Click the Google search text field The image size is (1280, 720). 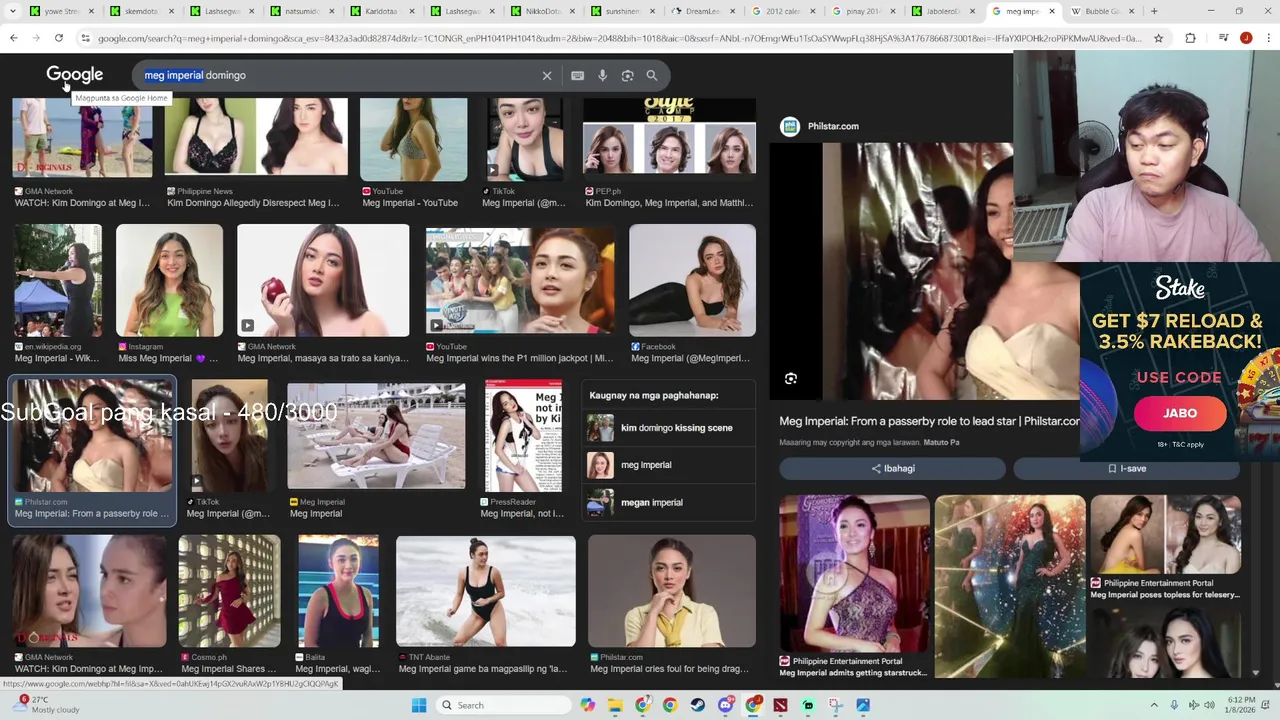coord(340,76)
